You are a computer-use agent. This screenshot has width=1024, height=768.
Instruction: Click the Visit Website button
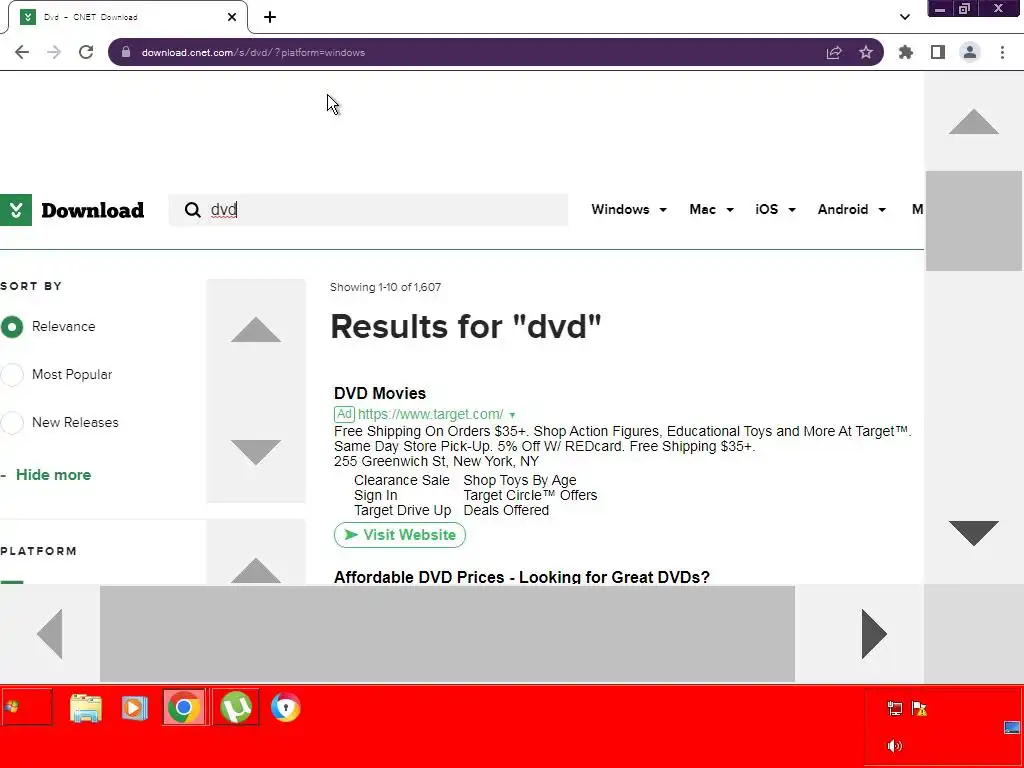pyautogui.click(x=400, y=535)
